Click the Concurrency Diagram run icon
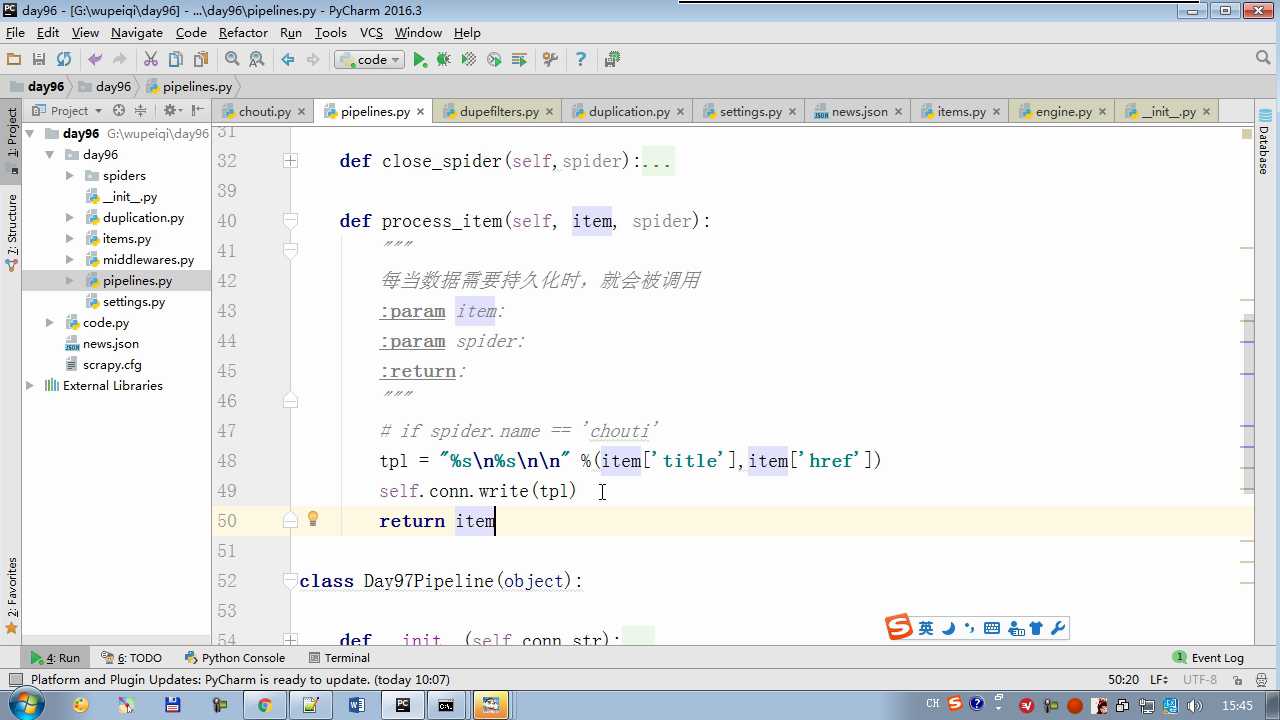 (519, 60)
